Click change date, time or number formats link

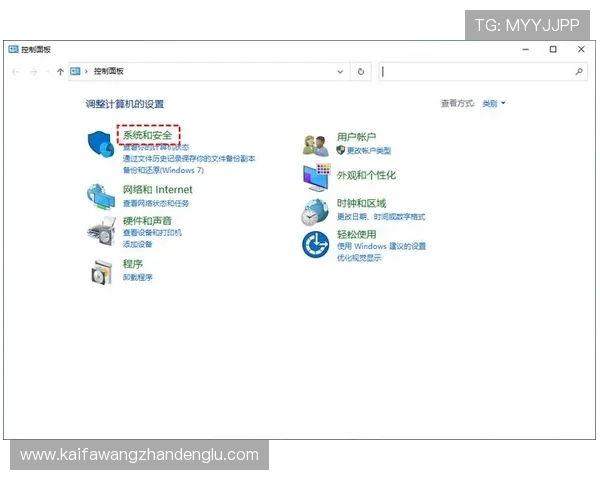381,217
